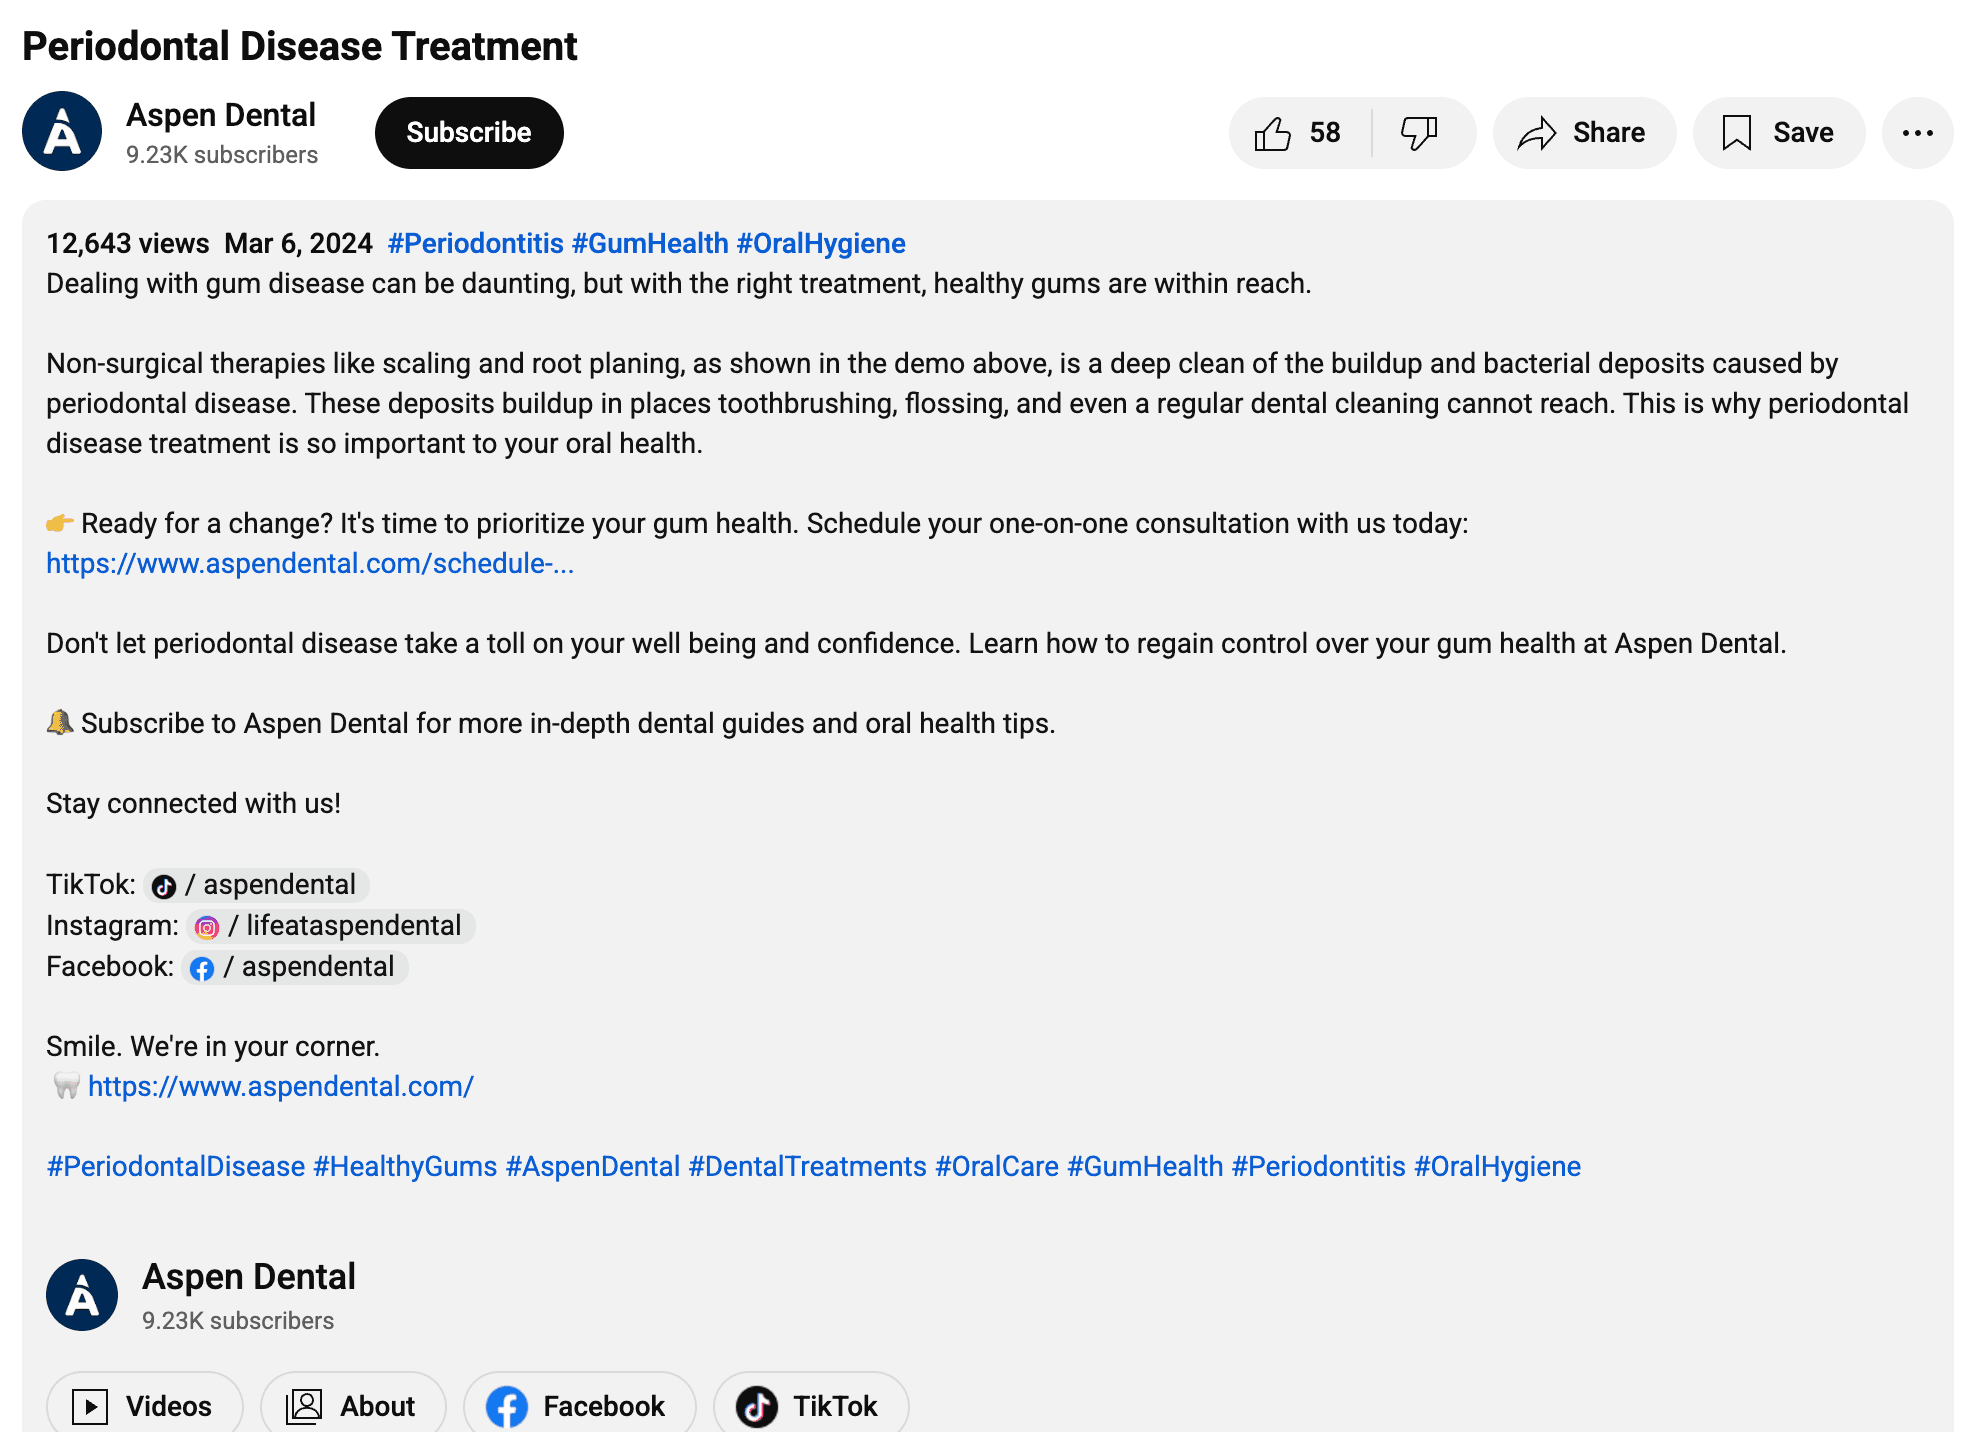1972x1432 pixels.
Task: Open the bottom Aspen Dental channel avatar
Action: 82,1295
